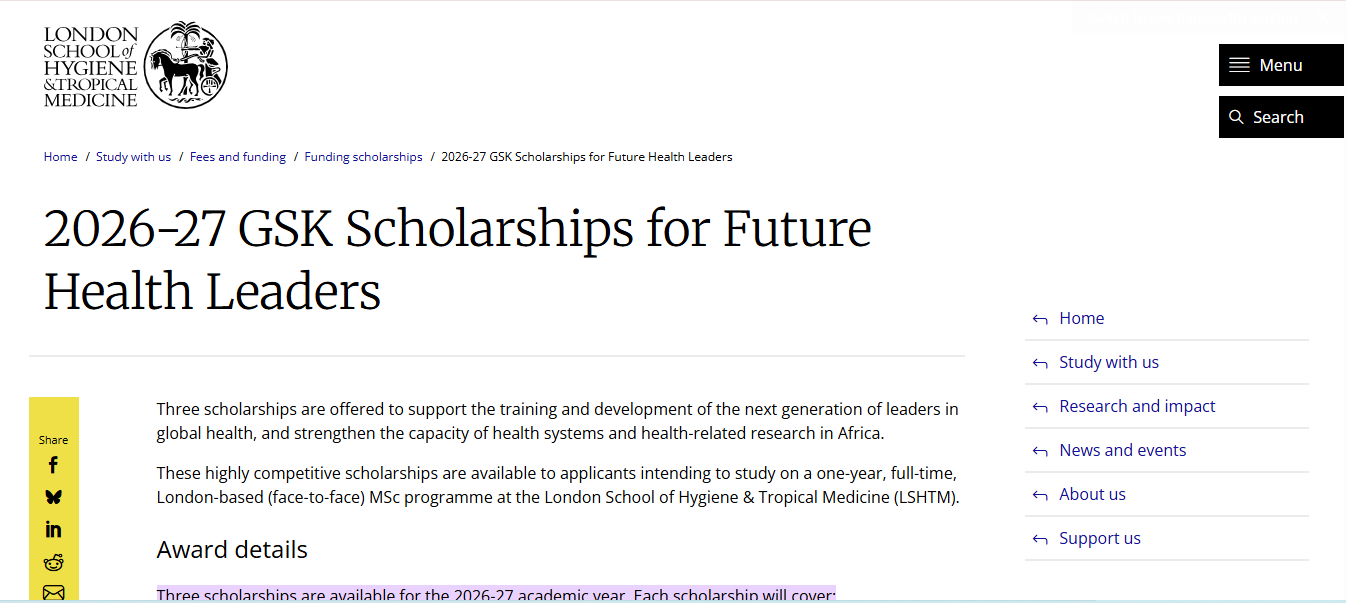Select About us in the sidebar
This screenshot has width=1346, height=603.
coord(1092,494)
